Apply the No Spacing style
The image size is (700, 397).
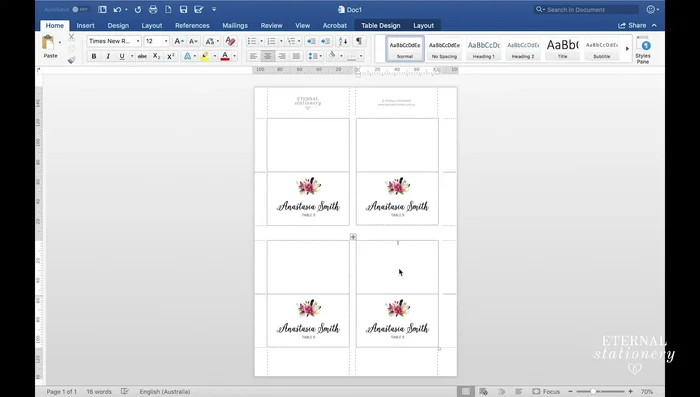point(444,49)
